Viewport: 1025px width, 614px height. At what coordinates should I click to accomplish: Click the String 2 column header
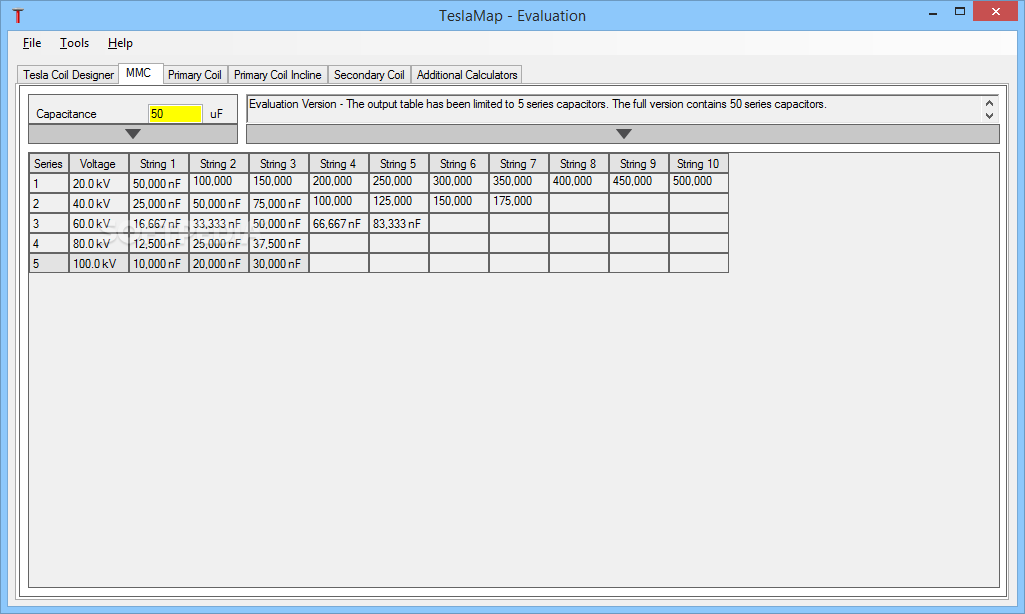pyautogui.click(x=218, y=163)
